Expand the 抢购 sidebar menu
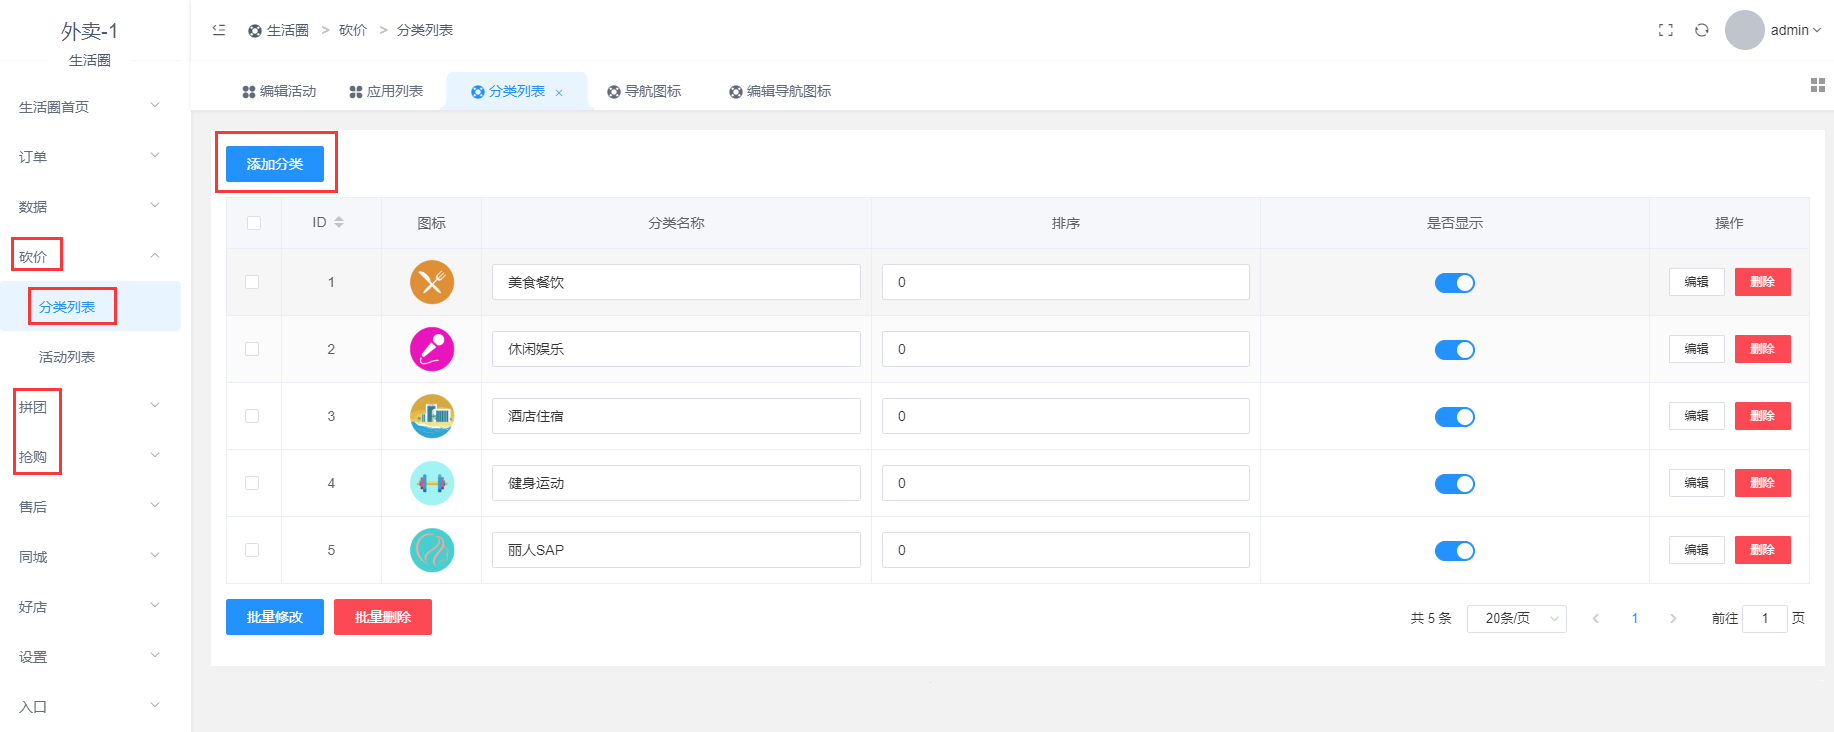This screenshot has height=732, width=1834. click(x=90, y=456)
